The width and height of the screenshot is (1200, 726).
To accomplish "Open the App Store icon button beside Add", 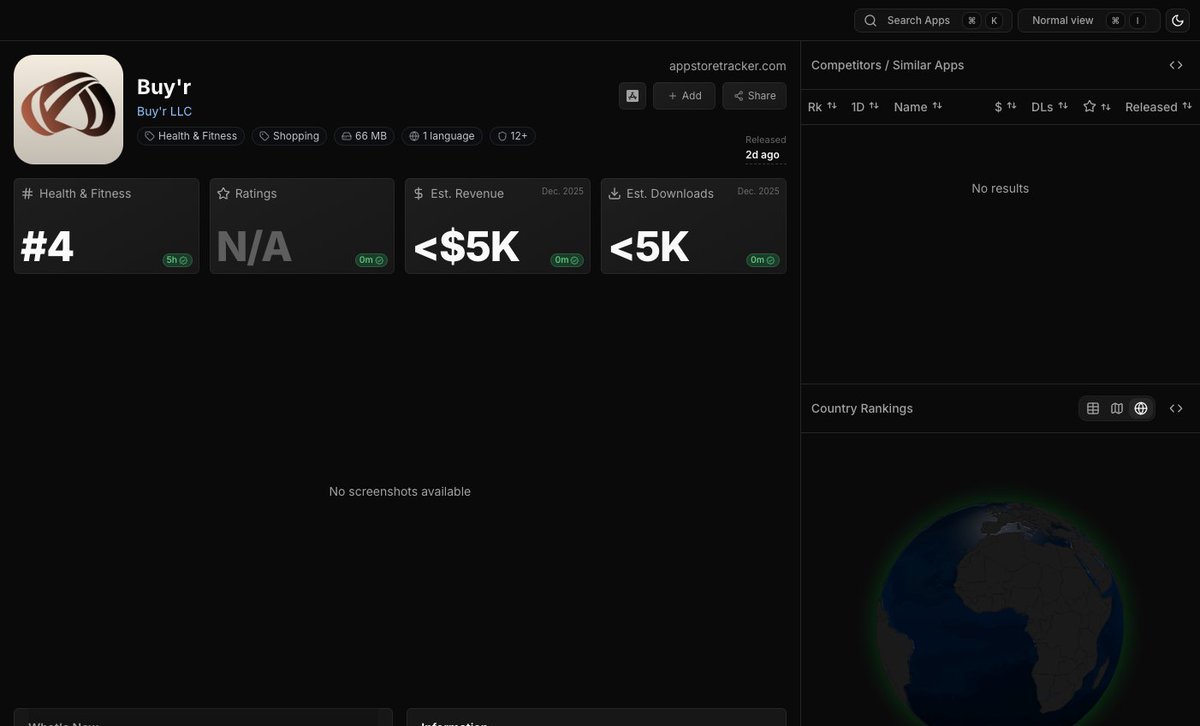I will point(632,96).
